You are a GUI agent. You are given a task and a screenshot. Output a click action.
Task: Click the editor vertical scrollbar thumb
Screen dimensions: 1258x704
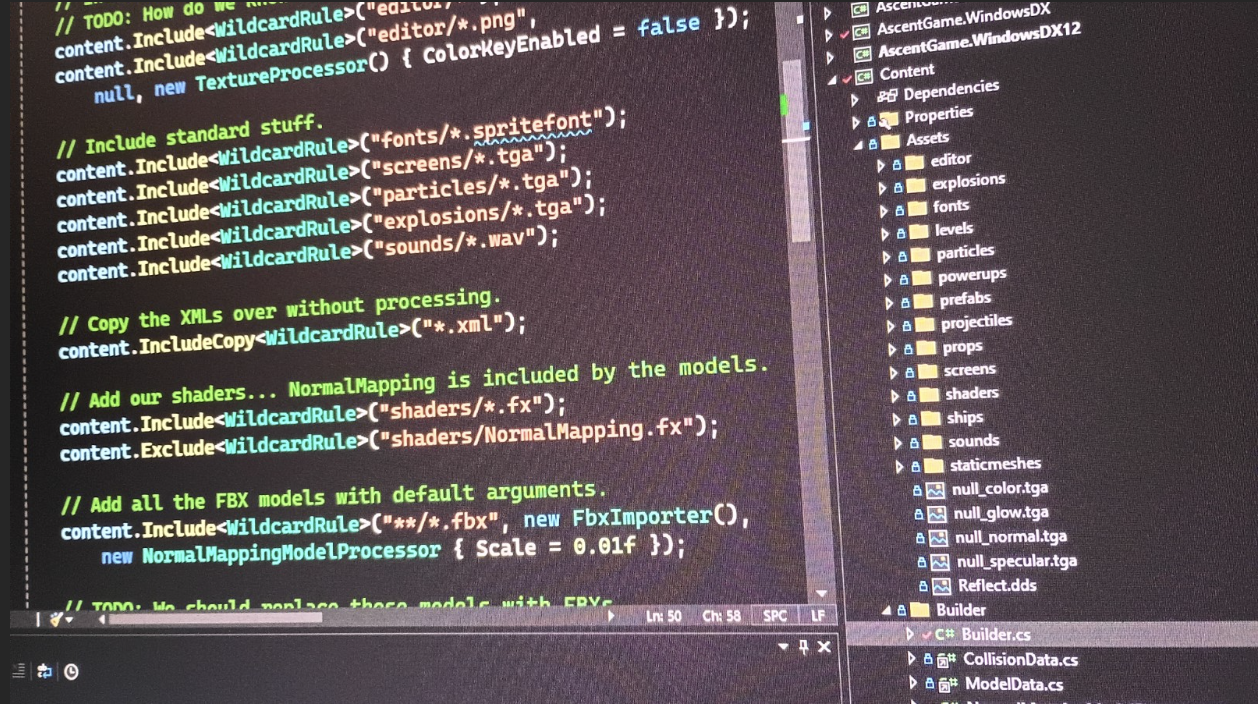(796, 150)
